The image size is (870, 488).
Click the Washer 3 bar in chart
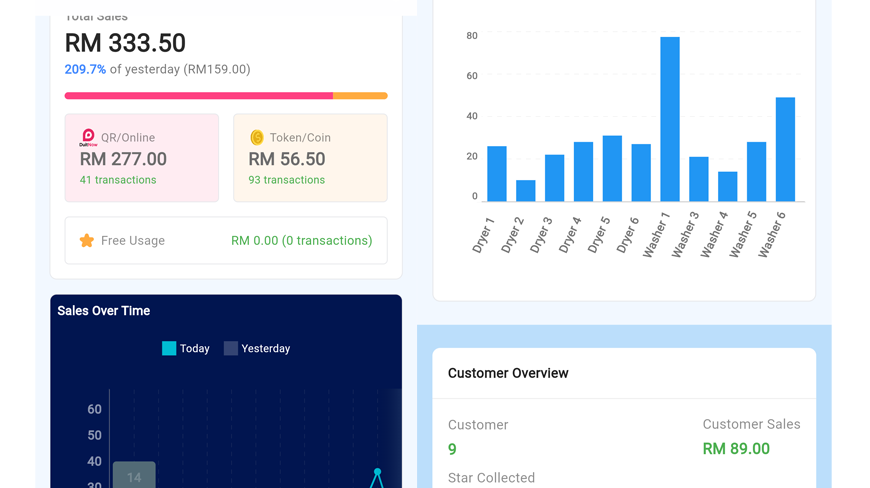(699, 179)
